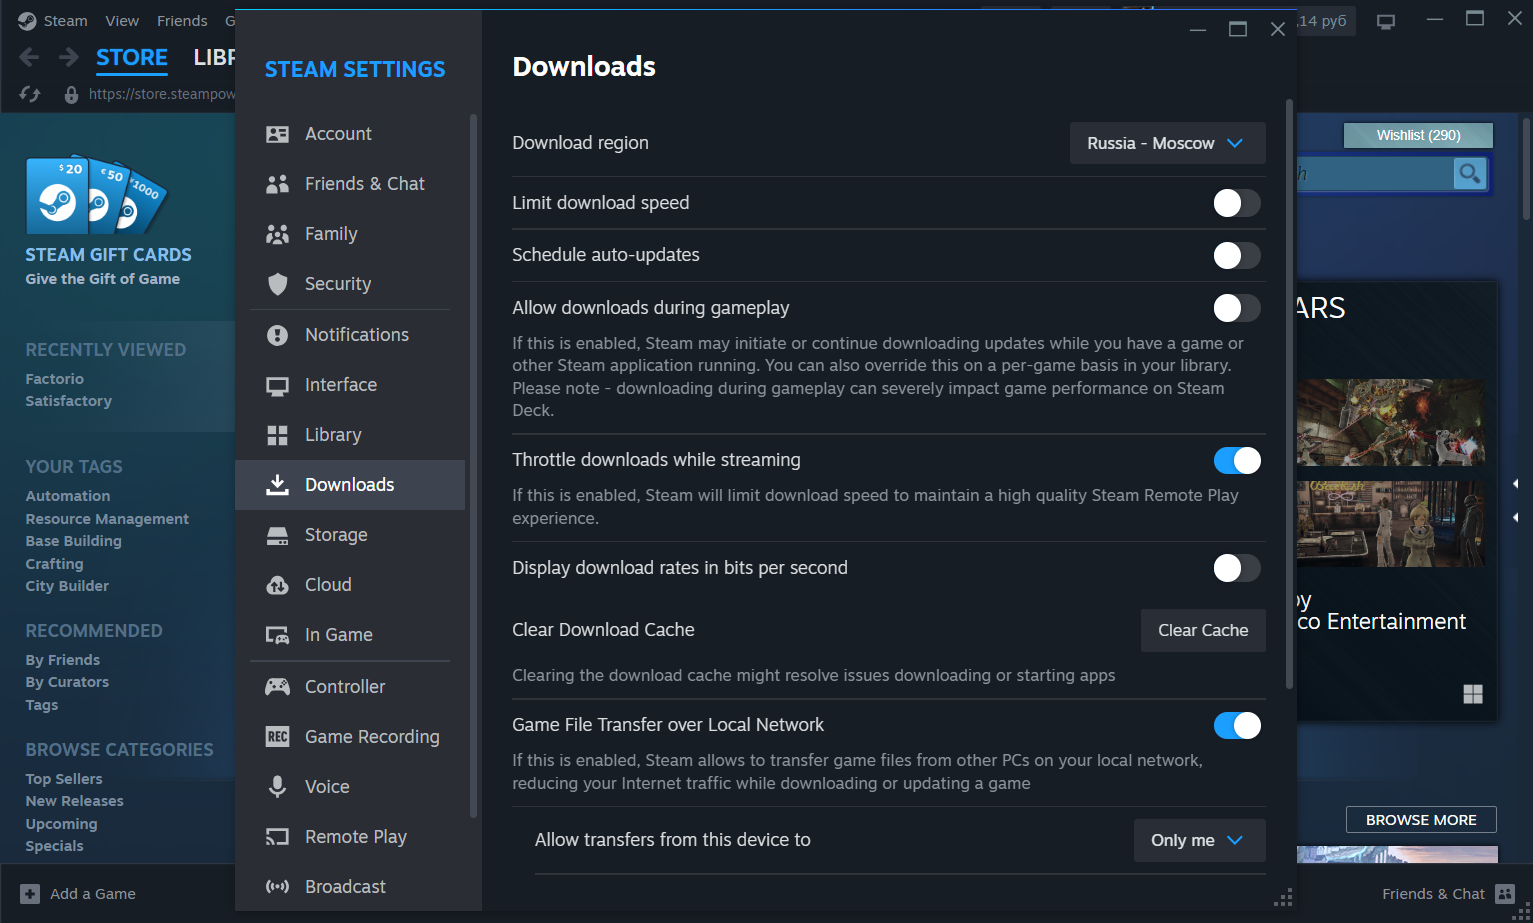
Task: Expand the Only me transfers dropdown
Action: 1198,840
